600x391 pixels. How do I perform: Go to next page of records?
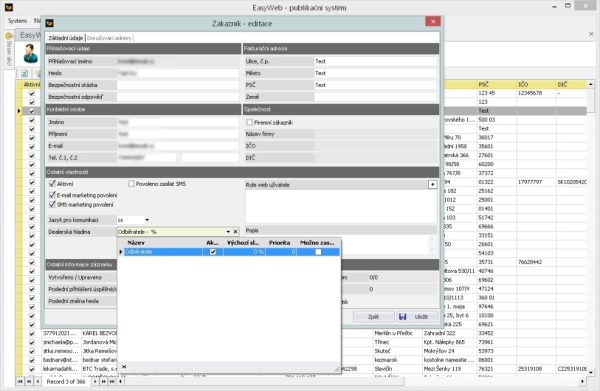tap(103, 381)
